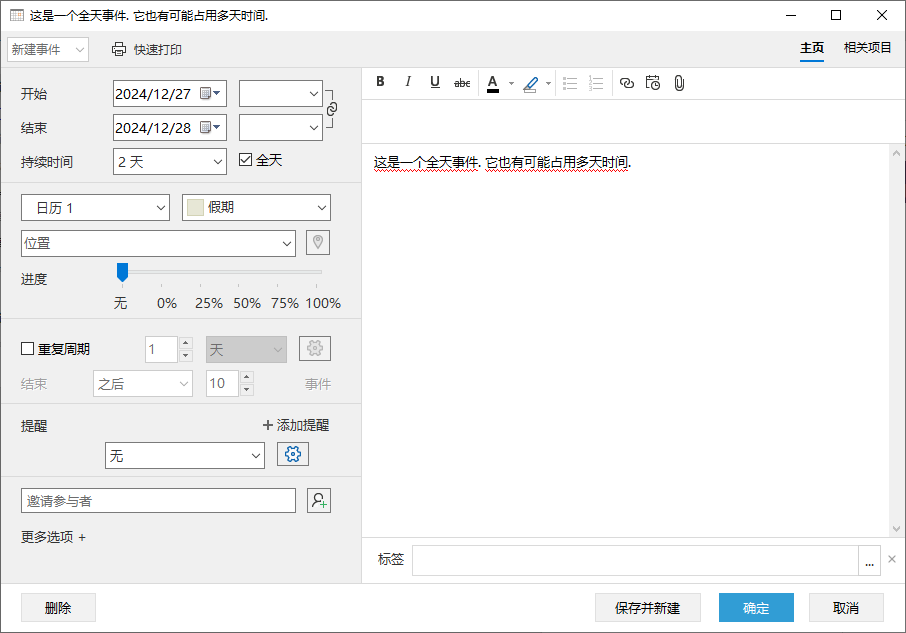Image resolution: width=906 pixels, height=633 pixels.
Task: Open calendar picker for end date
Action: coord(210,127)
